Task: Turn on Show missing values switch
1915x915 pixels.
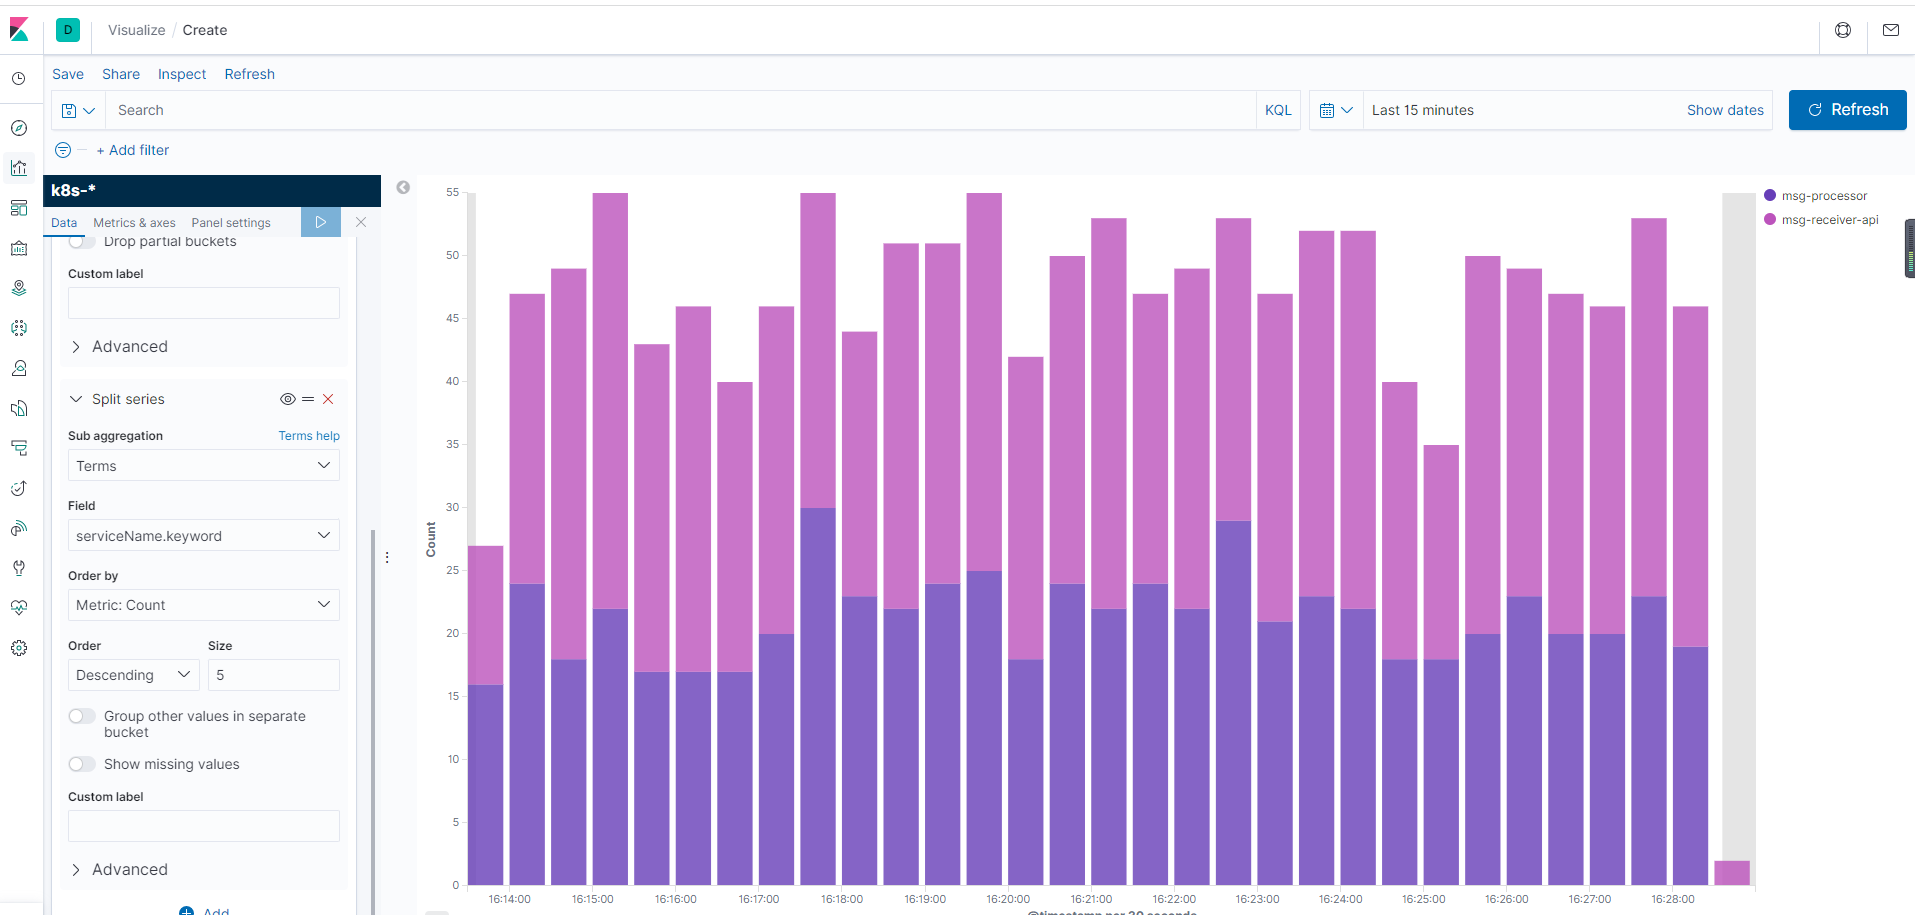Action: tap(82, 764)
